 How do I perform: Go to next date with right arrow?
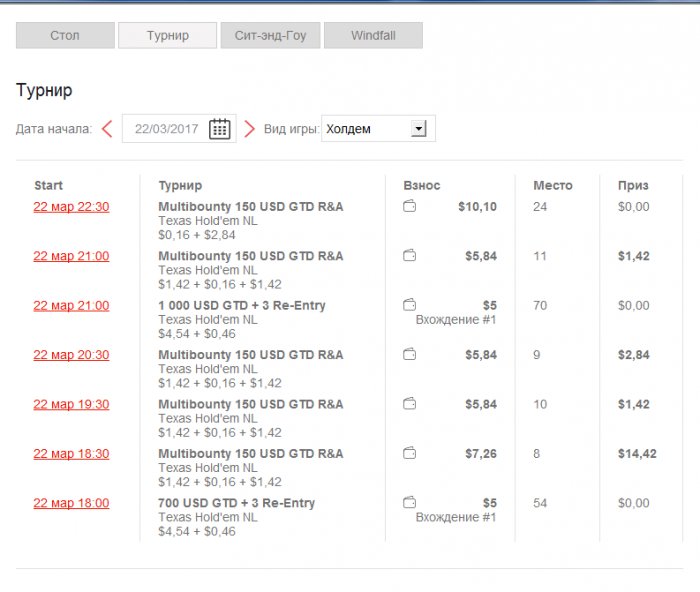coord(250,129)
